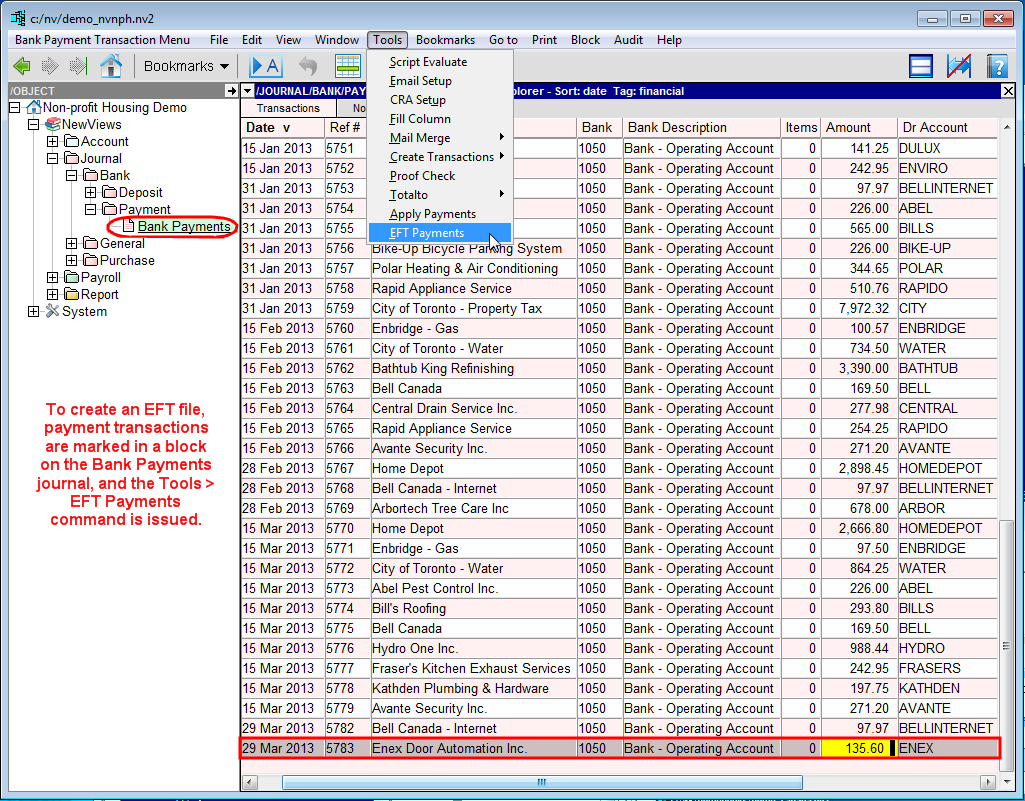Click the split window layout icon
This screenshot has width=1025, height=801.
921,66
